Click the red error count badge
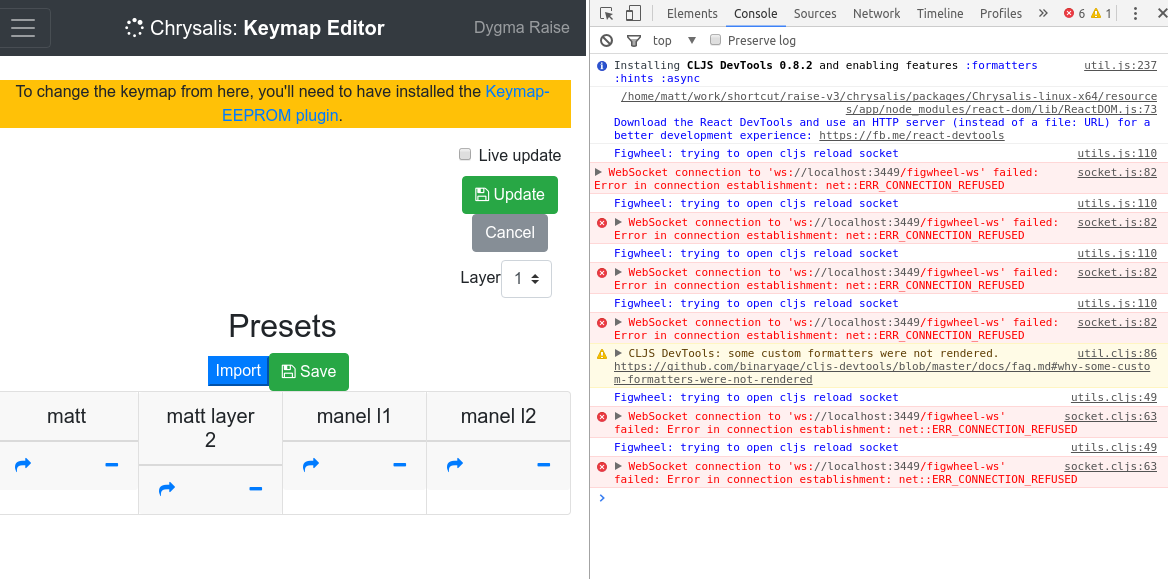The width and height of the screenshot is (1168, 579). (x=1074, y=13)
